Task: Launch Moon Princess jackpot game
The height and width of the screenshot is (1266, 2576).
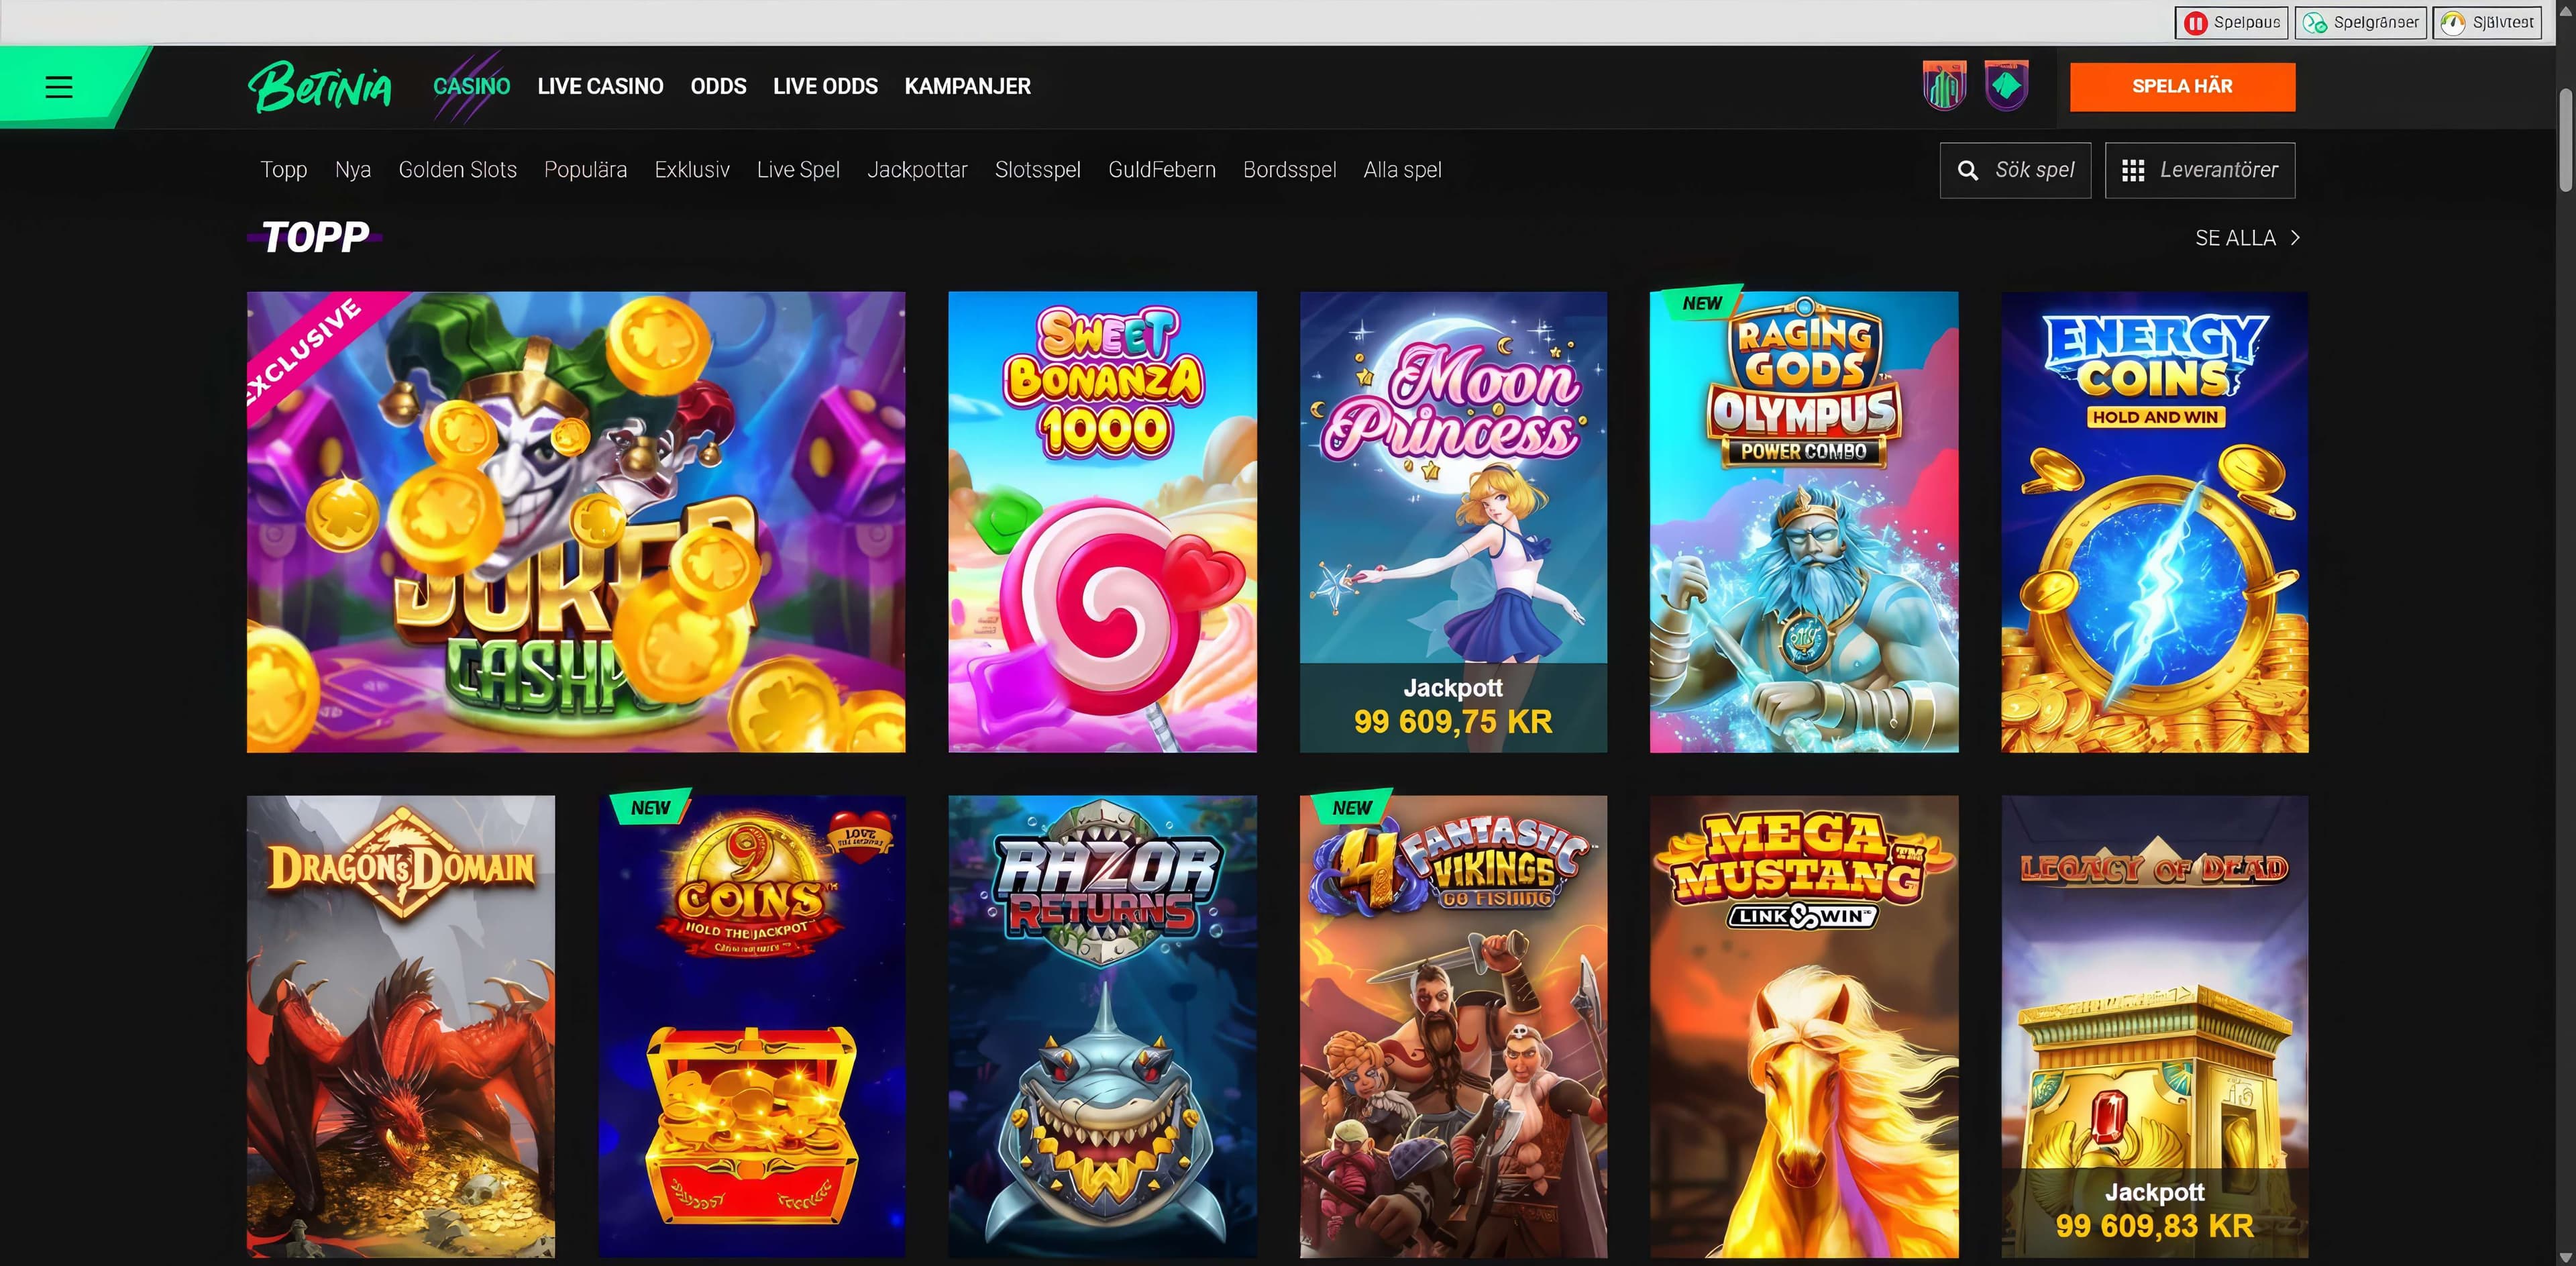Action: pos(1453,521)
